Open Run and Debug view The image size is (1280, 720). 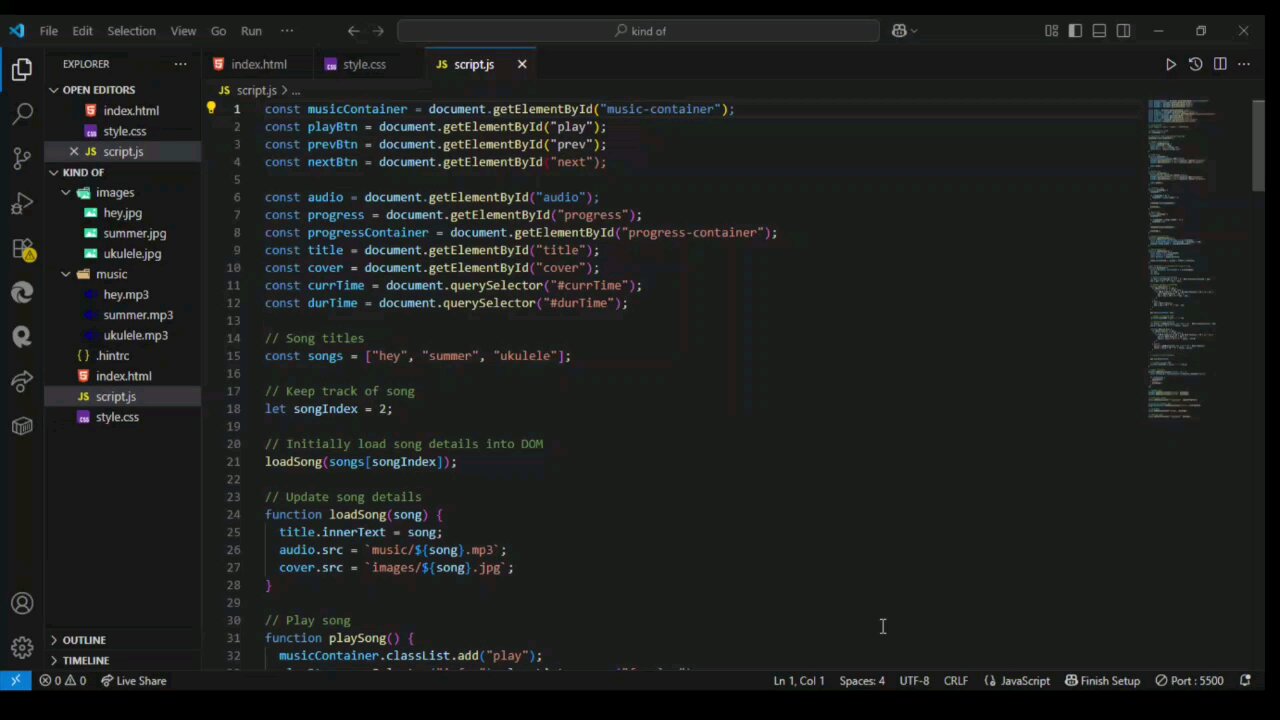[22, 204]
